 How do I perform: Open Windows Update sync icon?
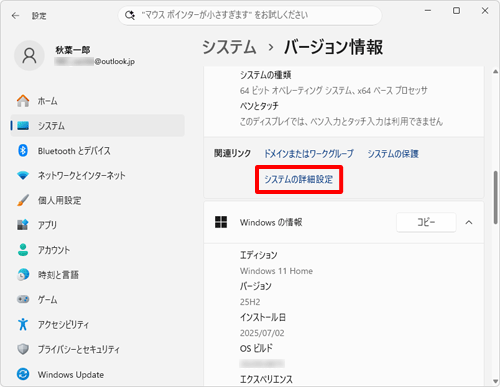tap(23, 374)
